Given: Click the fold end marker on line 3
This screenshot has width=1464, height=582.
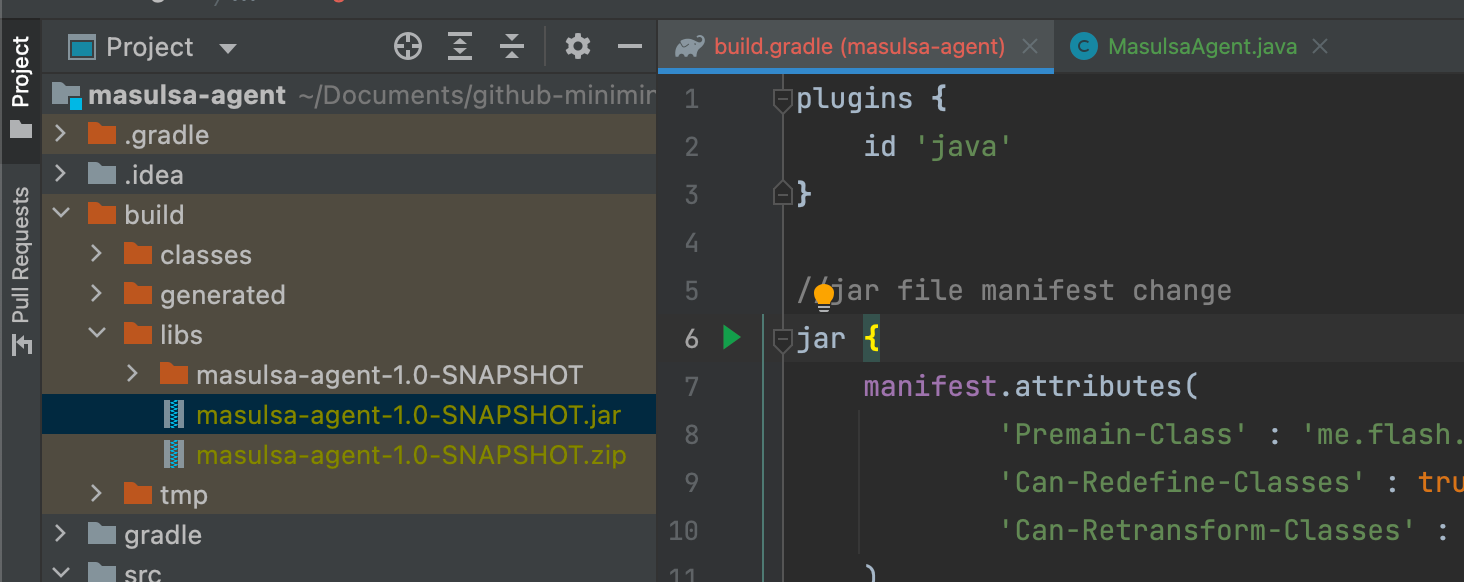Looking at the screenshot, I should tap(783, 194).
